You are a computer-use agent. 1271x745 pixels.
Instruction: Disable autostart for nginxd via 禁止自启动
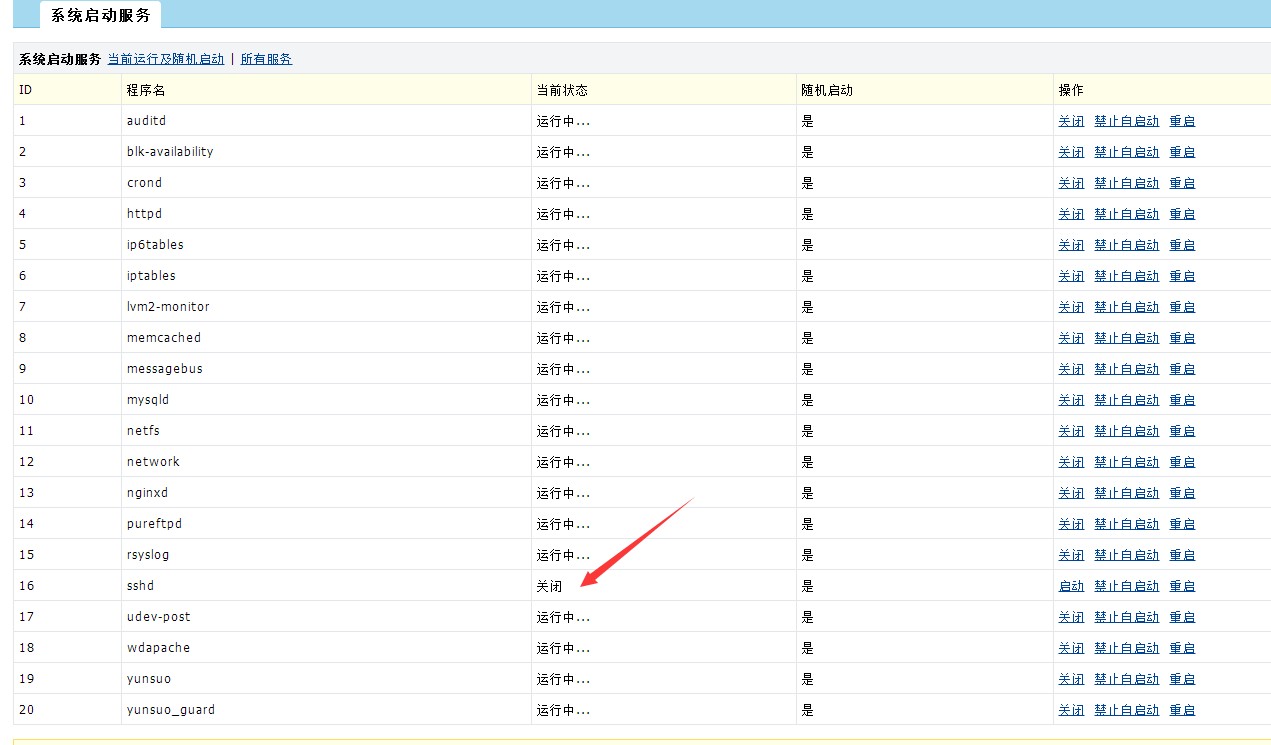[x=1126, y=493]
